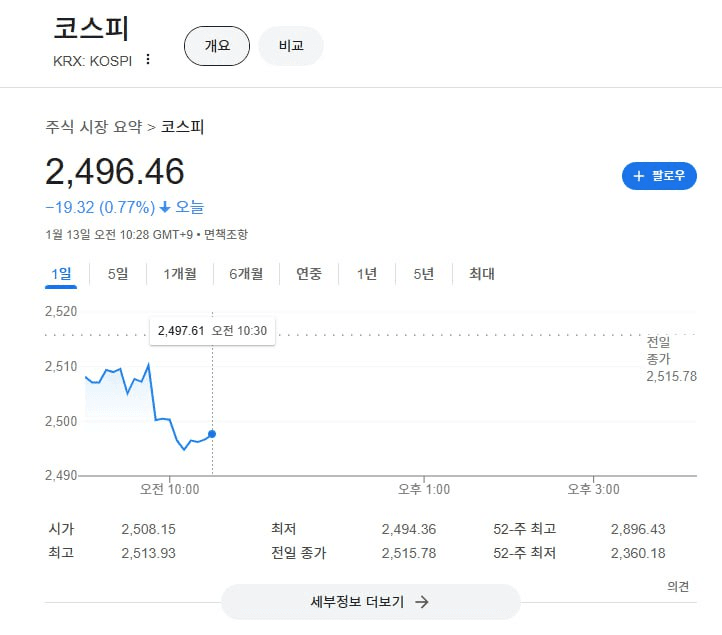The width and height of the screenshot is (722, 635).
Task: Switch the chart to 6개월
Action: [x=246, y=274]
